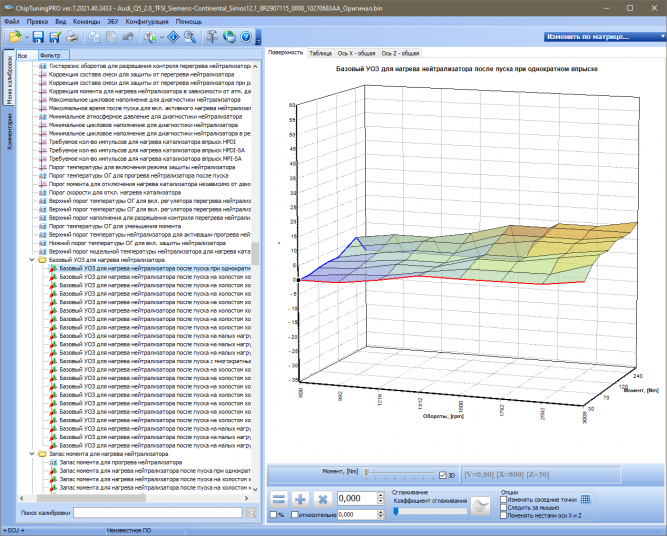This screenshot has width=667, height=536.
Task: Select the first 'Базовый УОЗ ... при однократн' map
Action: click(155, 268)
